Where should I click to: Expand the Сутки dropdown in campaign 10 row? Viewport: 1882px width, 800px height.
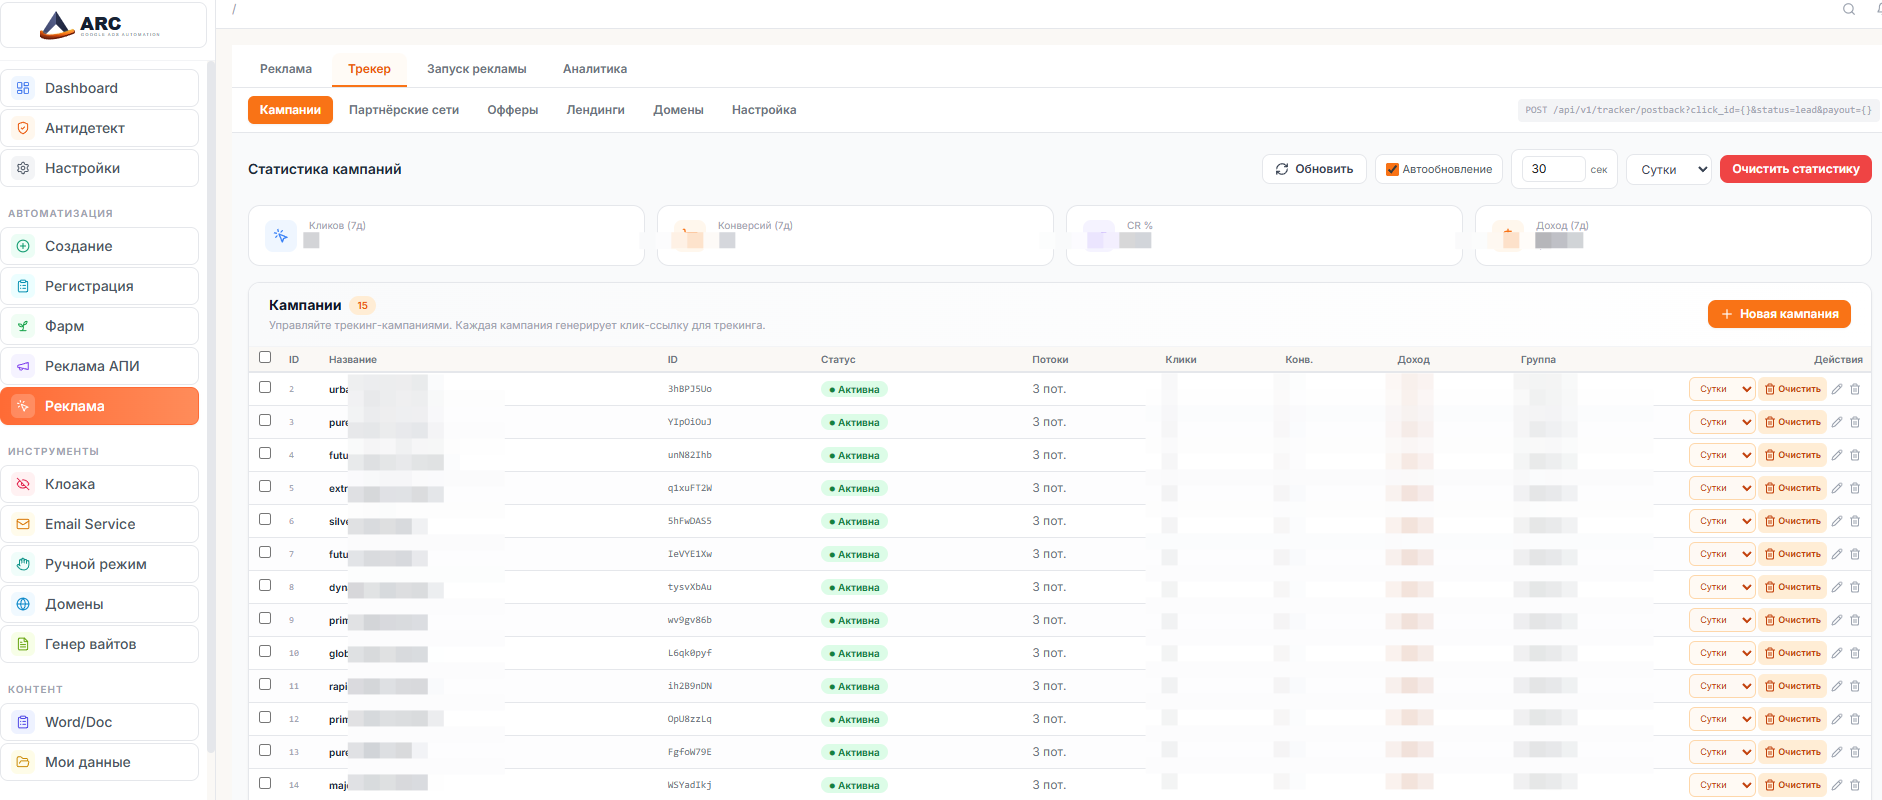pyautogui.click(x=1722, y=653)
